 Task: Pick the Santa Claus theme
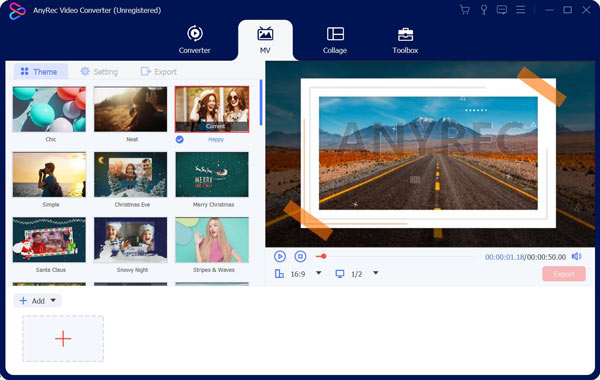pos(49,240)
